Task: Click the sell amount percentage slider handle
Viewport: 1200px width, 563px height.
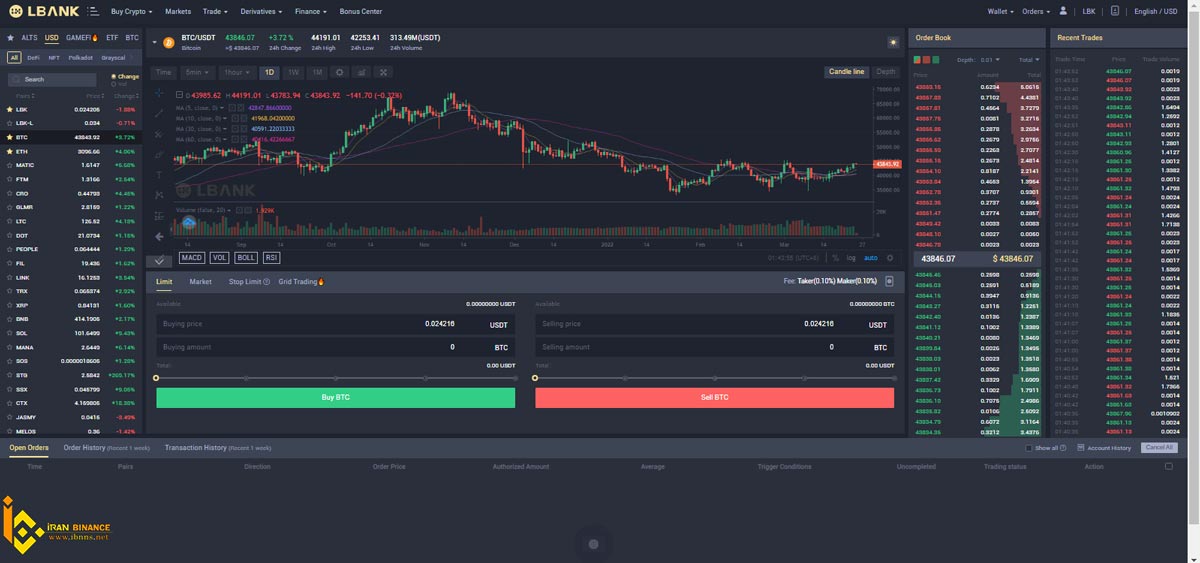Action: point(535,378)
